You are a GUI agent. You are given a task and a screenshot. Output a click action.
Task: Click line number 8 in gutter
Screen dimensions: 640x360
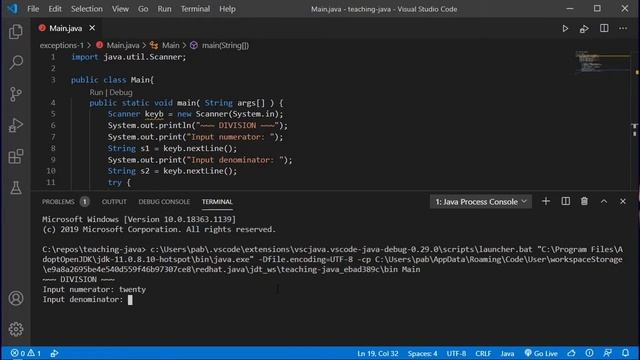click(53, 148)
